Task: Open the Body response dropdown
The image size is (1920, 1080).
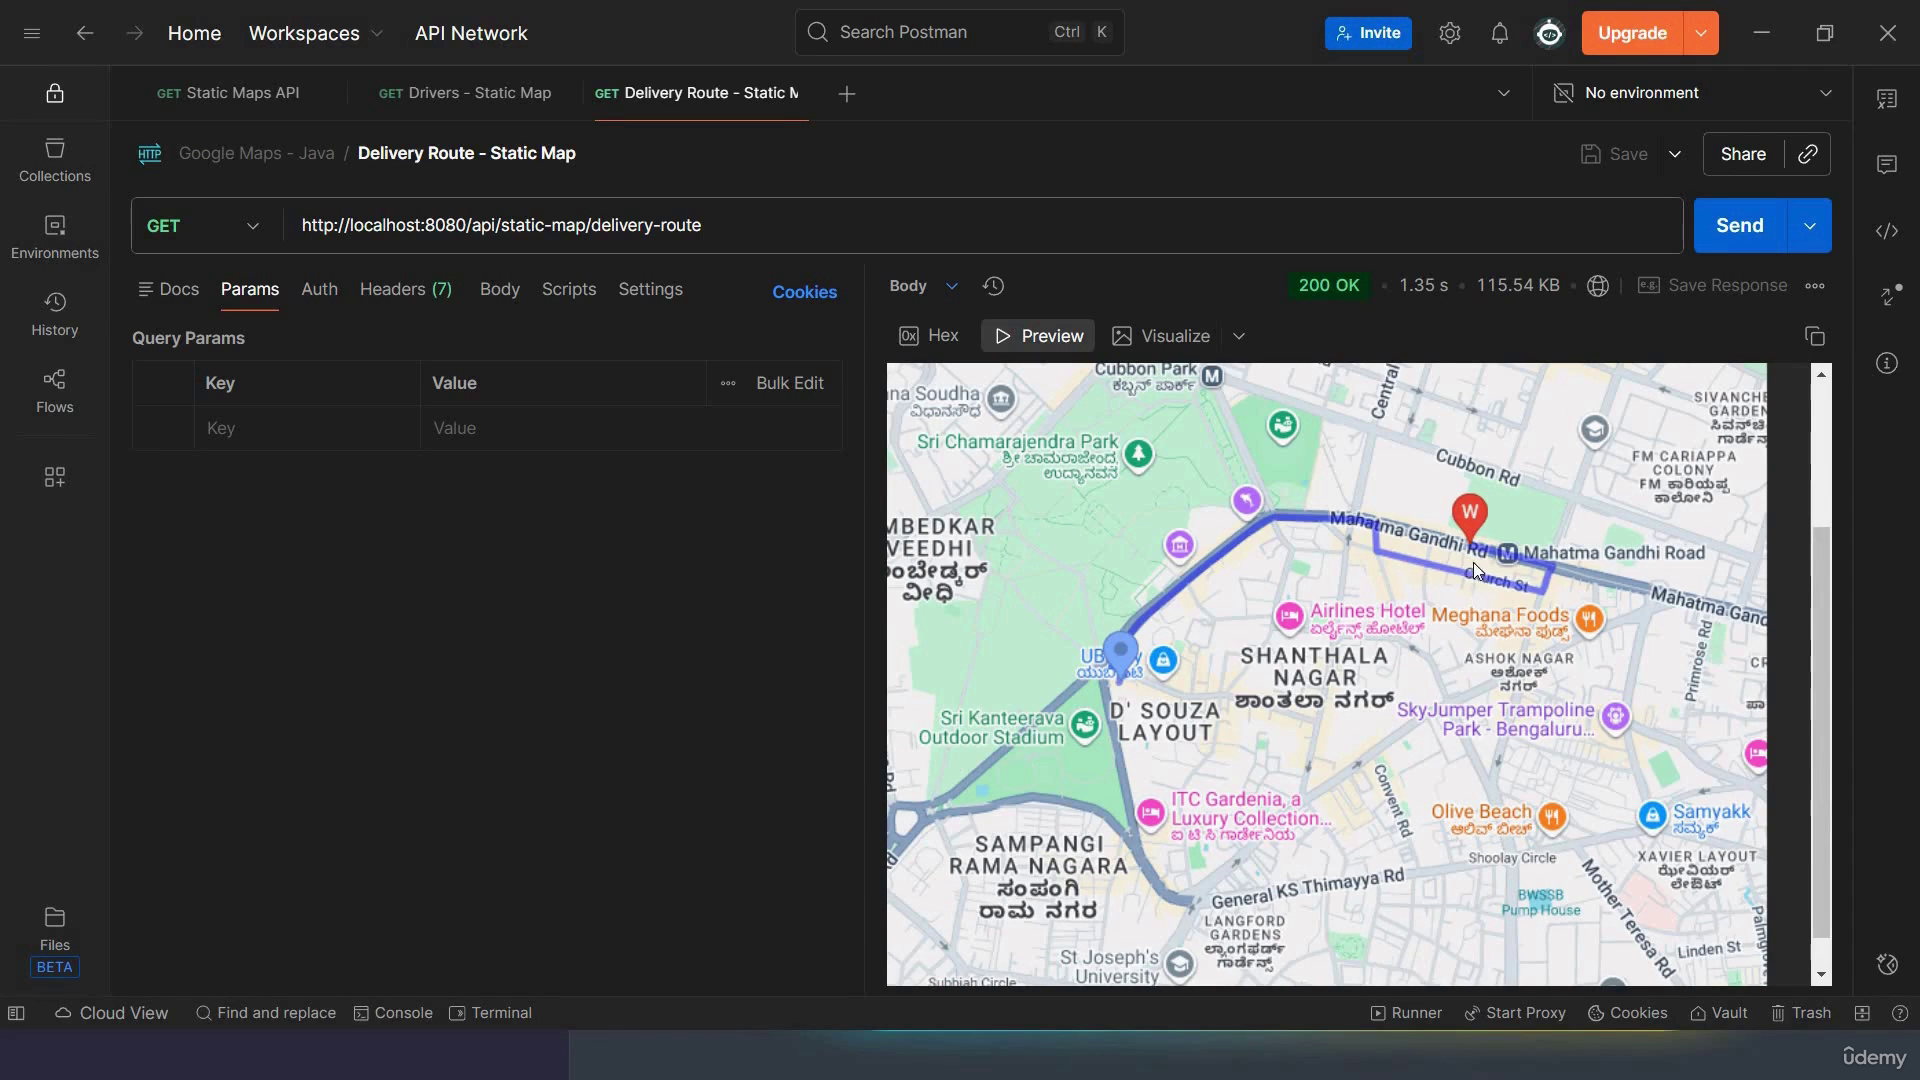Action: 923,286
